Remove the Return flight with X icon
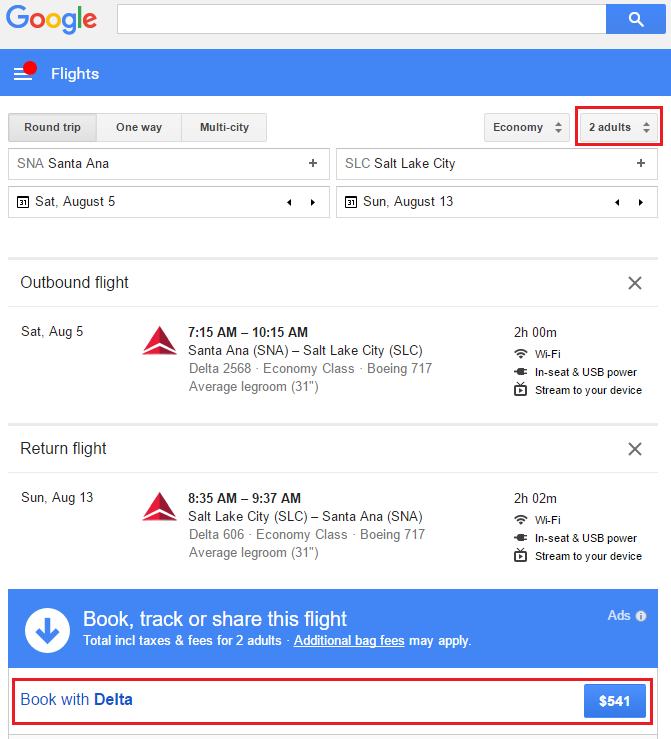This screenshot has width=671, height=739. (635, 449)
